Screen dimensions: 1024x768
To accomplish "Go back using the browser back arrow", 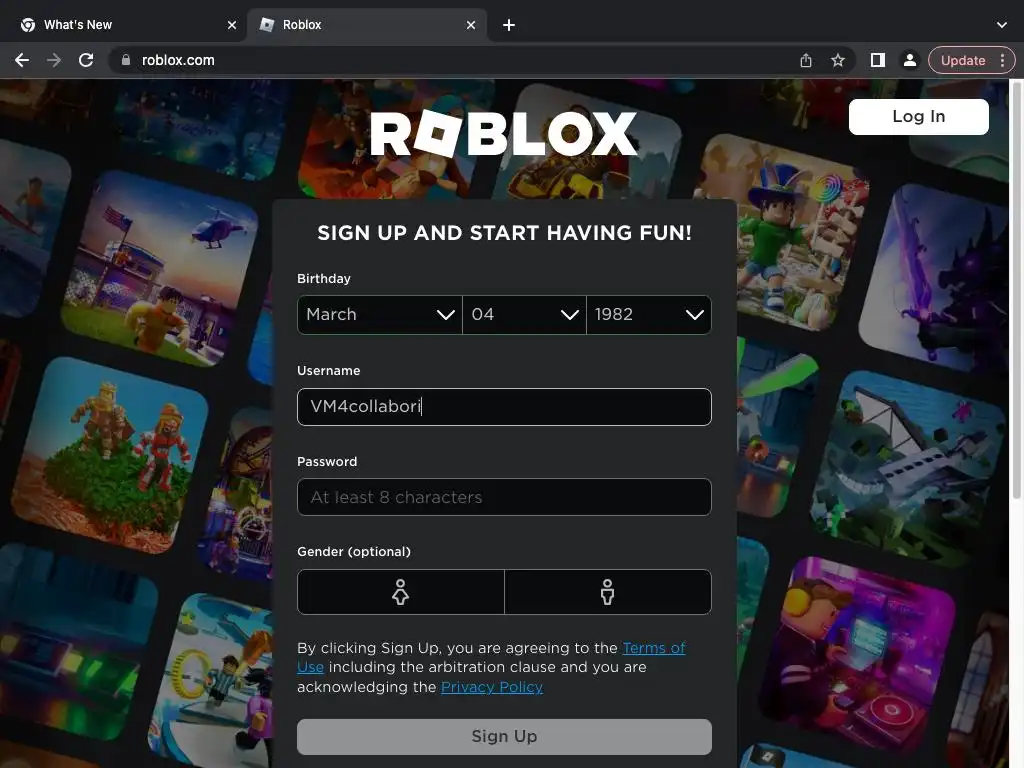I will pos(22,60).
